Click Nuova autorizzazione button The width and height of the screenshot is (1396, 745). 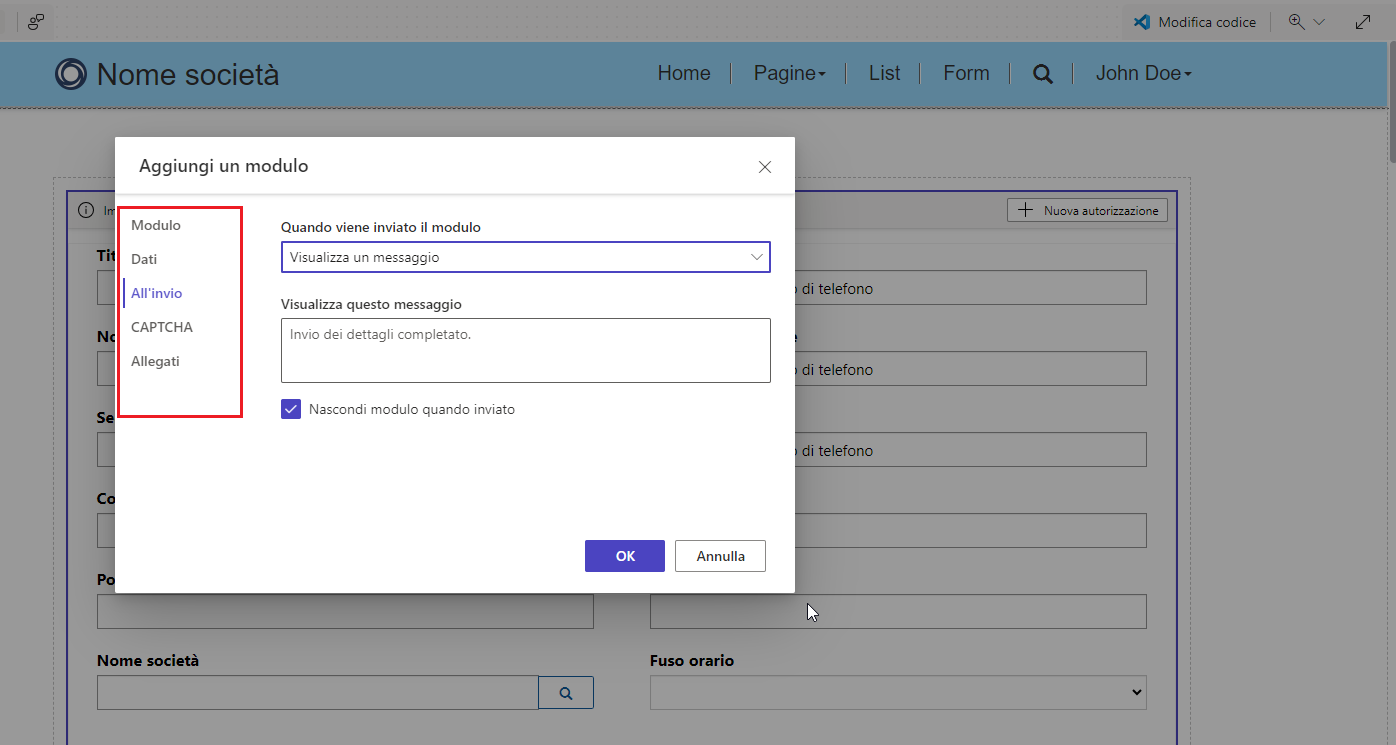[1087, 210]
